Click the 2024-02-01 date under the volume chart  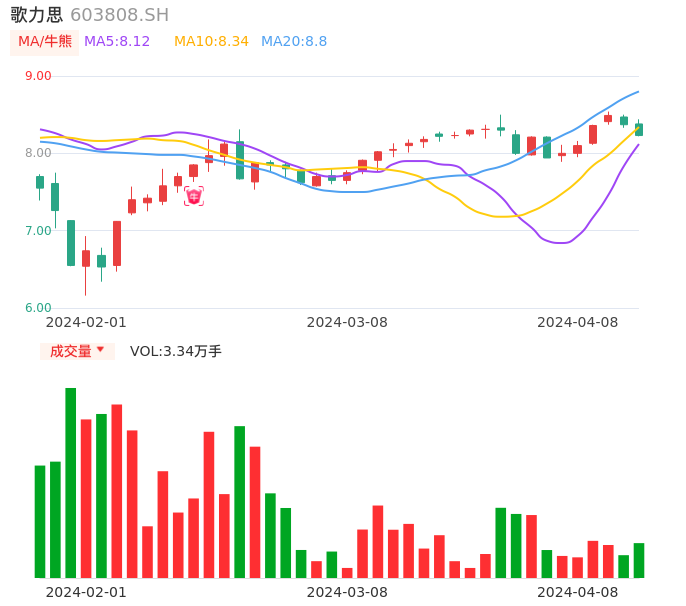point(86,592)
